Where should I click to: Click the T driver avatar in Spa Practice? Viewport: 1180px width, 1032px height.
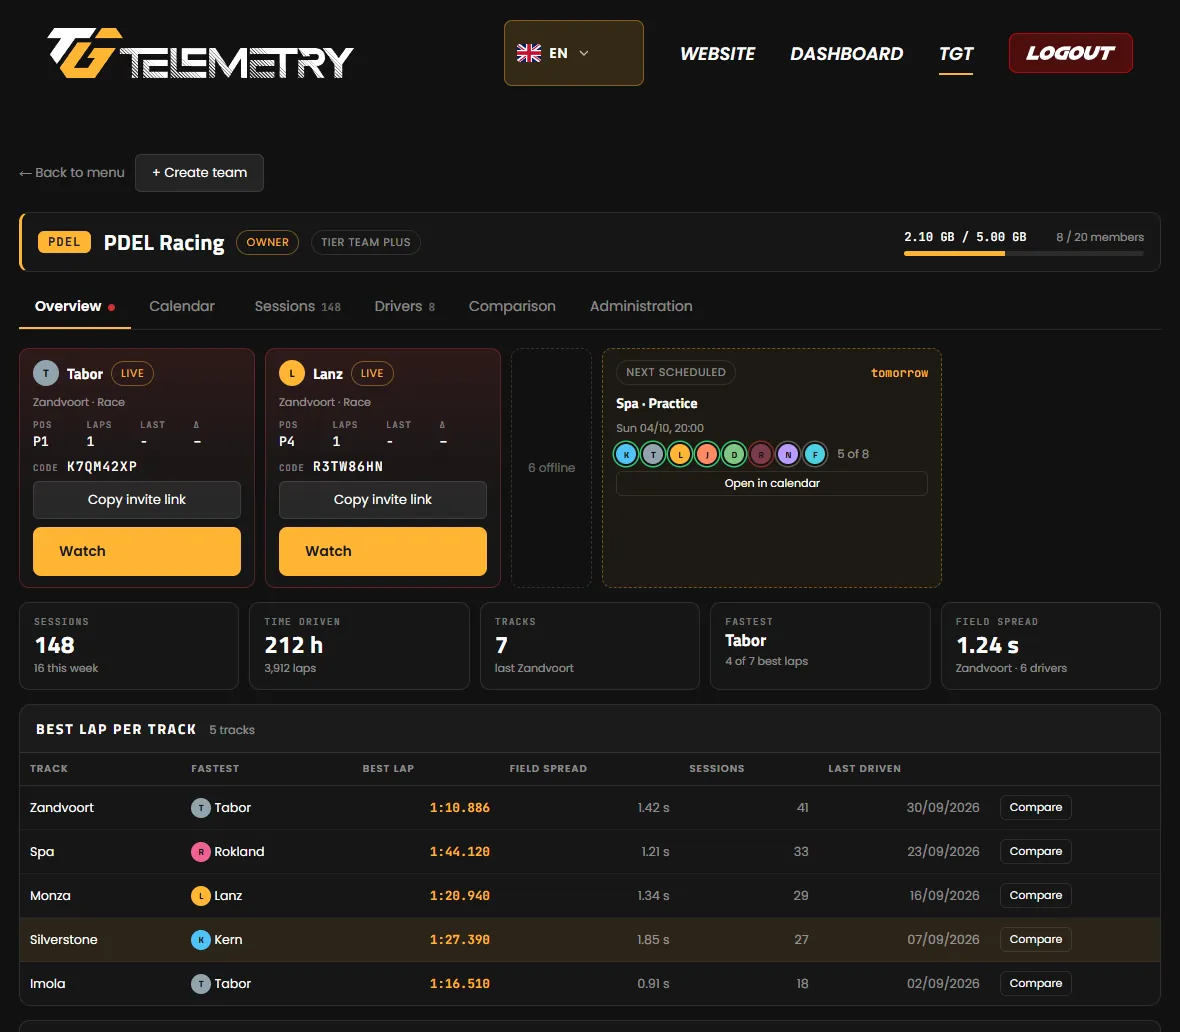coord(653,455)
